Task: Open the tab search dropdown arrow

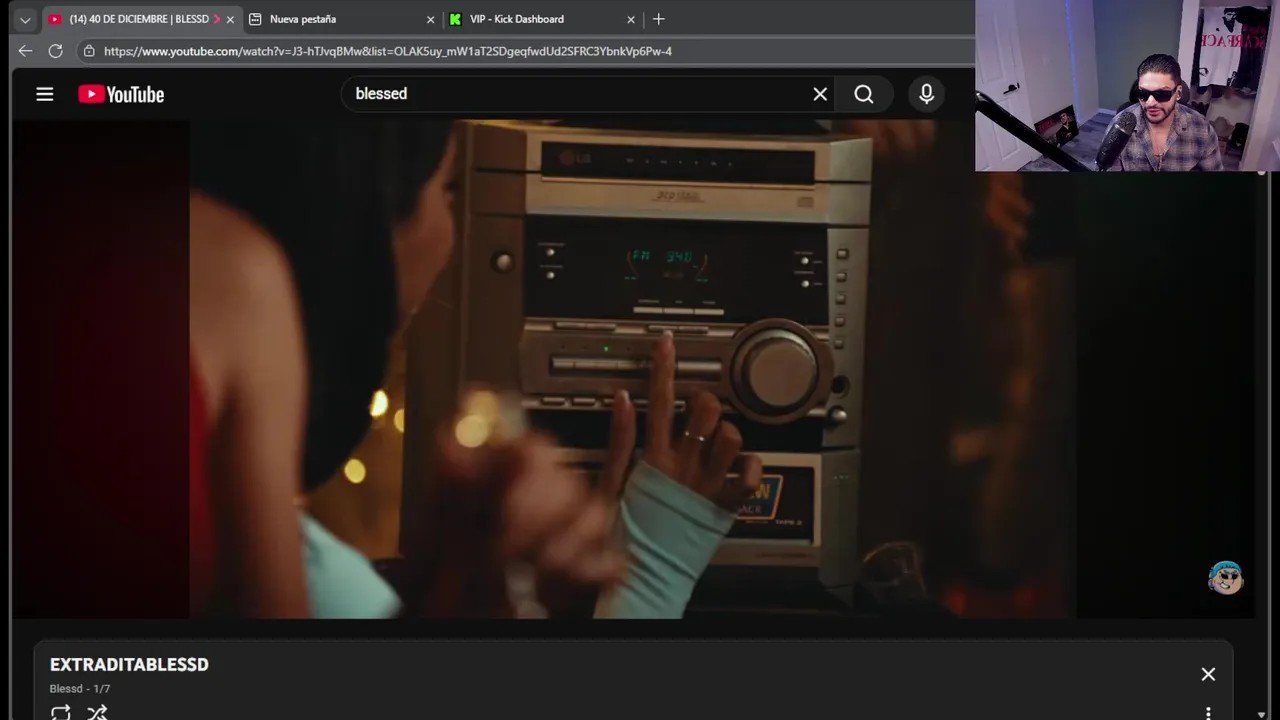Action: [x=25, y=19]
